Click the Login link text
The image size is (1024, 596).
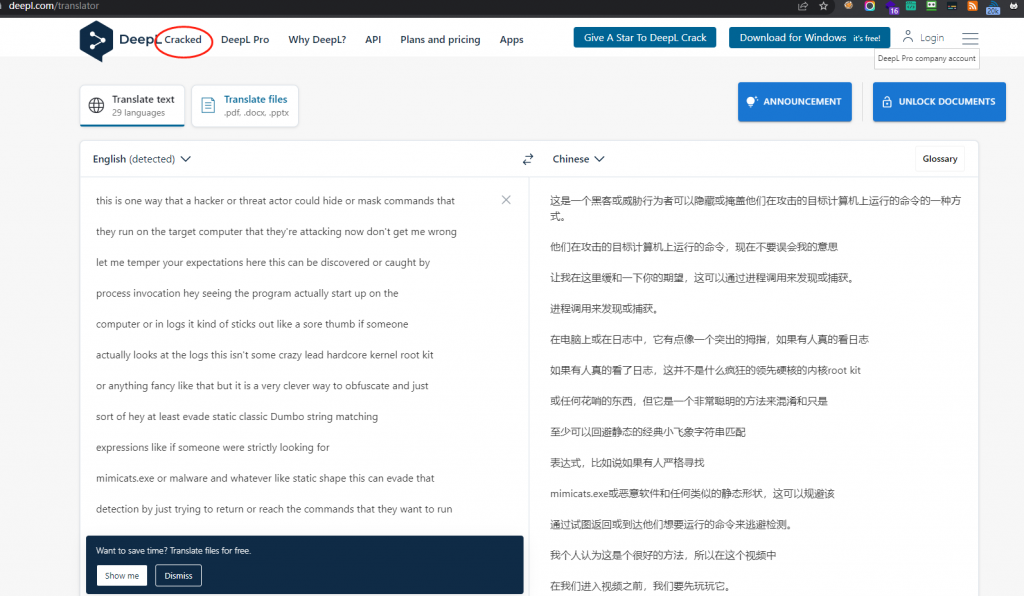coord(932,38)
